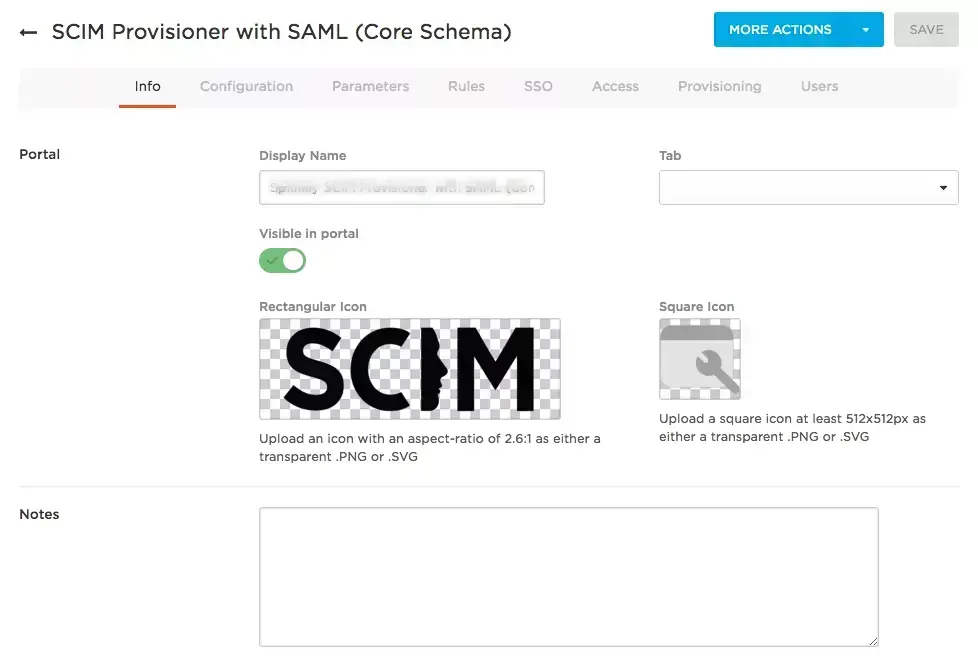Click the SCIM rectangular icon image

[x=410, y=369]
